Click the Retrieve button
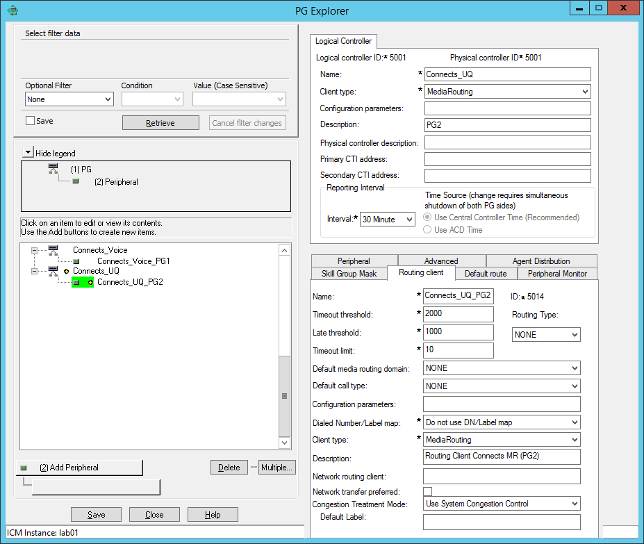 pos(161,123)
